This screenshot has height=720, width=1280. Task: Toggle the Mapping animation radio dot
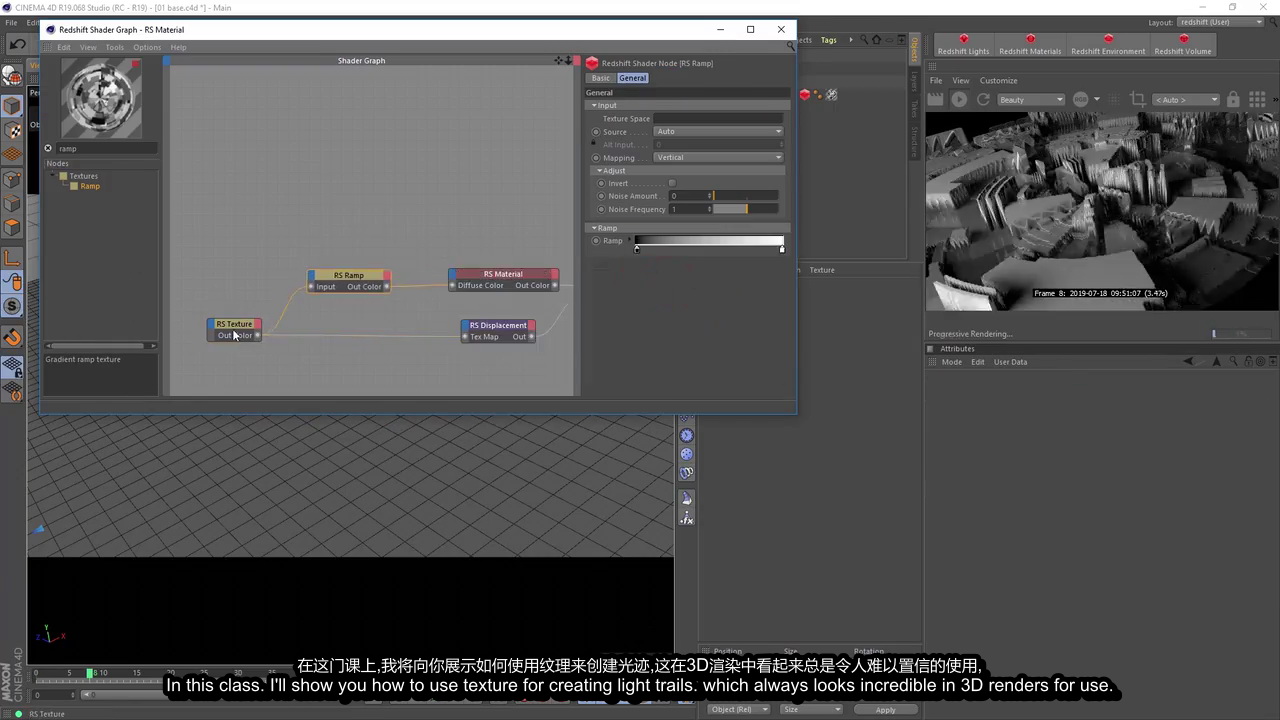pos(596,158)
